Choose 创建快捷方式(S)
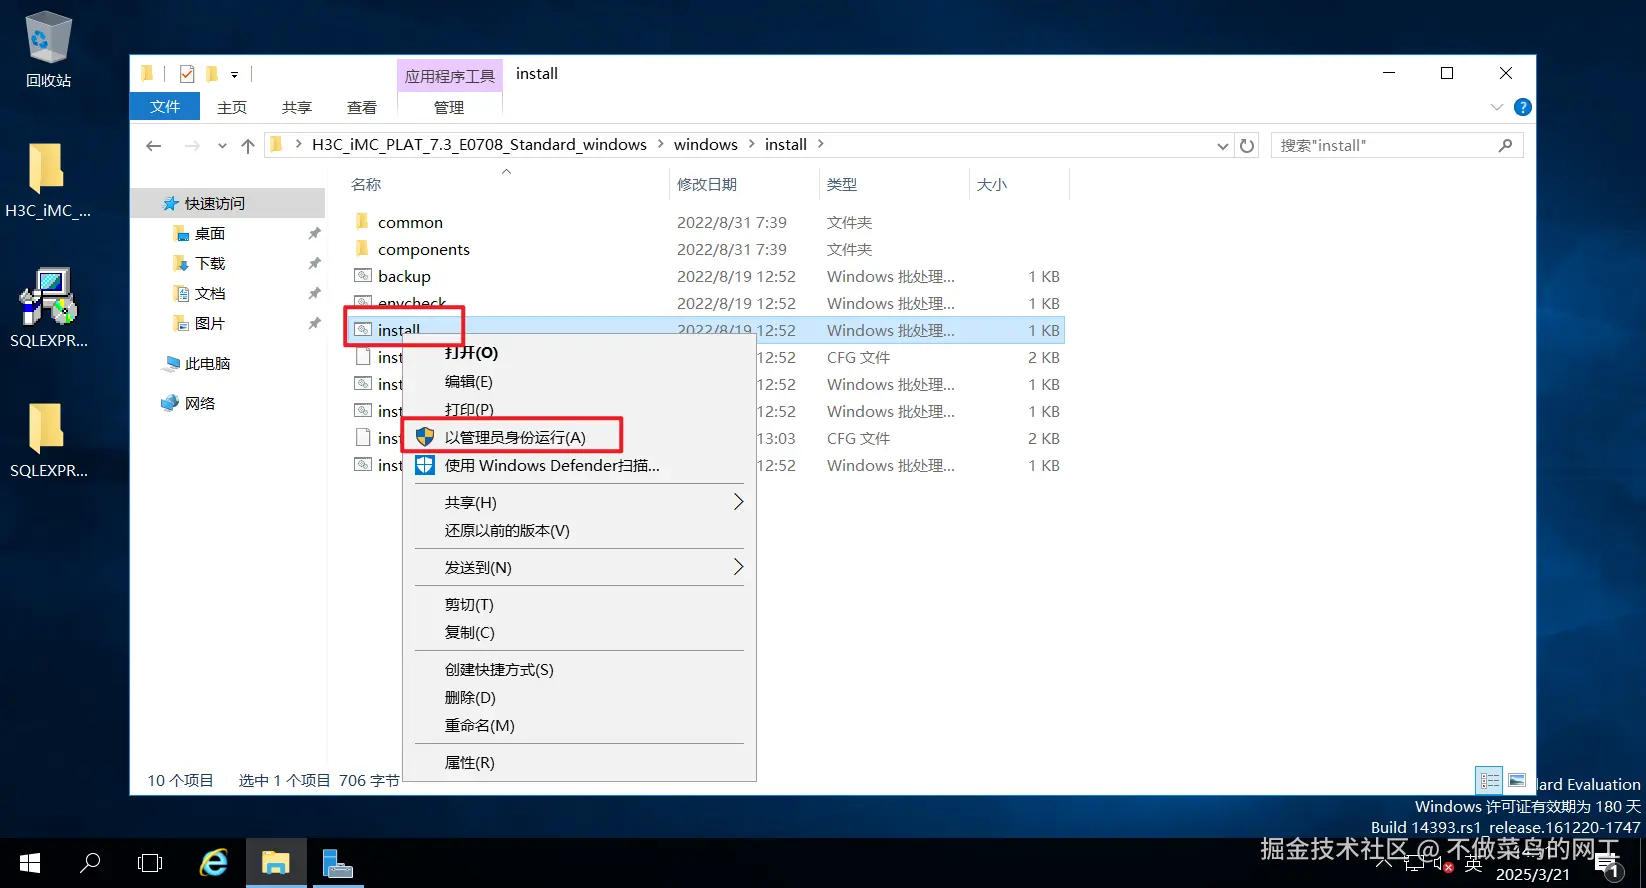 tap(579, 669)
